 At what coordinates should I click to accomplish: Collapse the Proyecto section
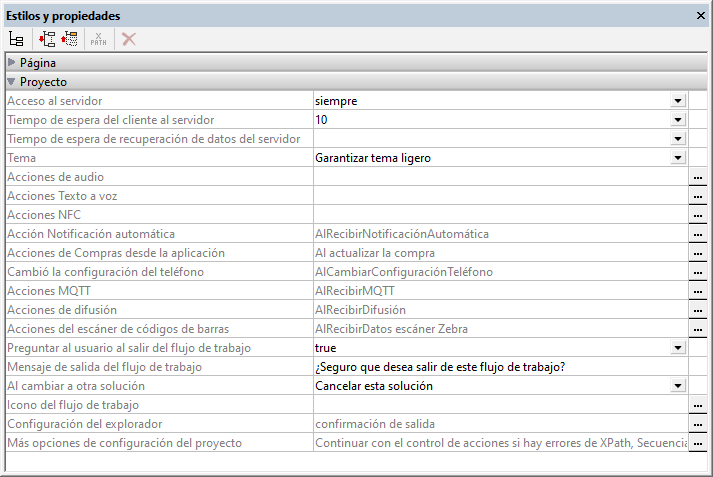click(12, 82)
